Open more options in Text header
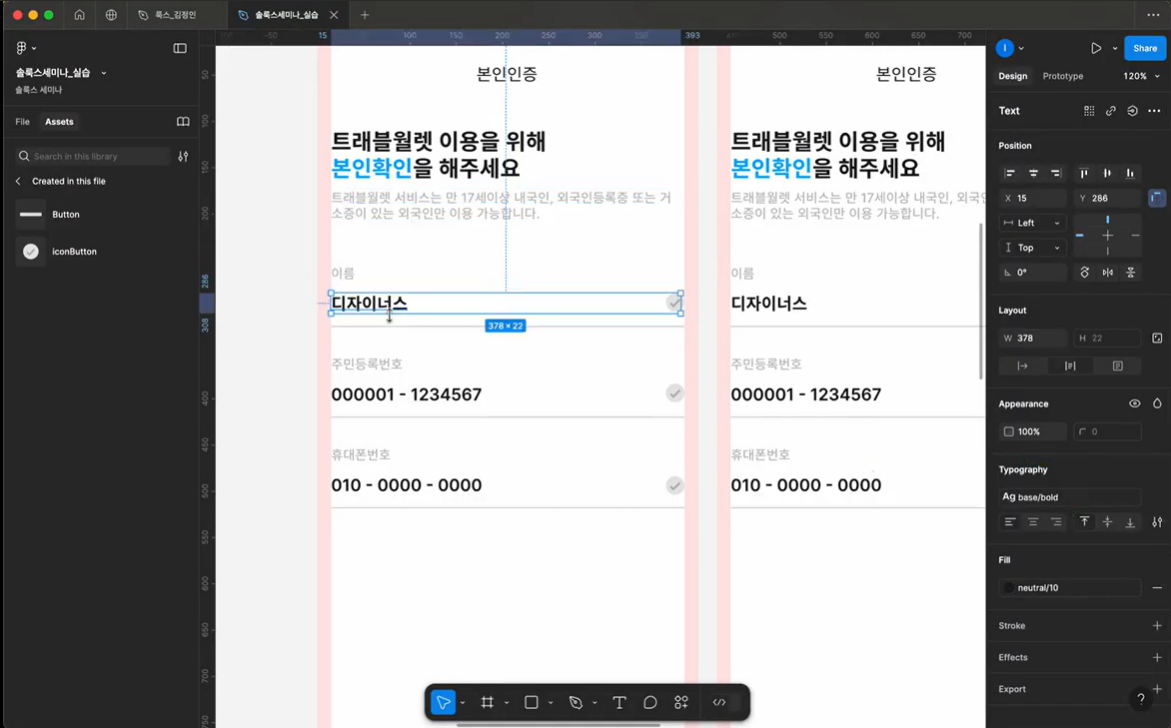Viewport: 1171px width, 728px height. coord(1155,111)
